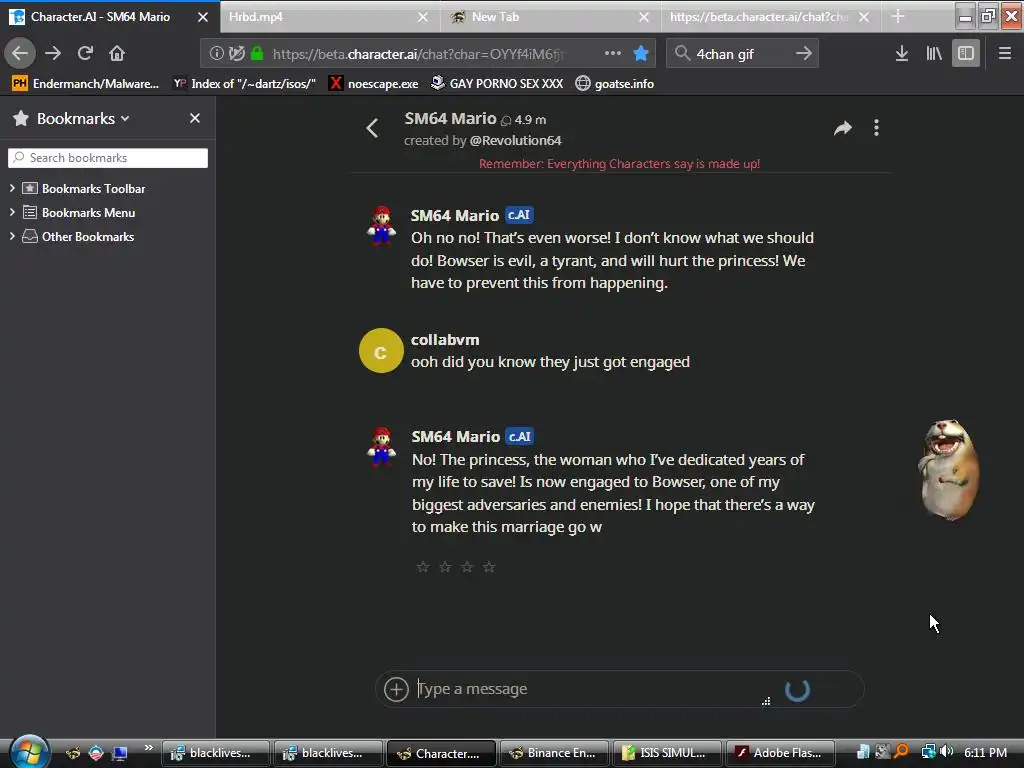Screen dimensions: 1024x768
Task: Show site information icon in address bar
Action: 216,54
